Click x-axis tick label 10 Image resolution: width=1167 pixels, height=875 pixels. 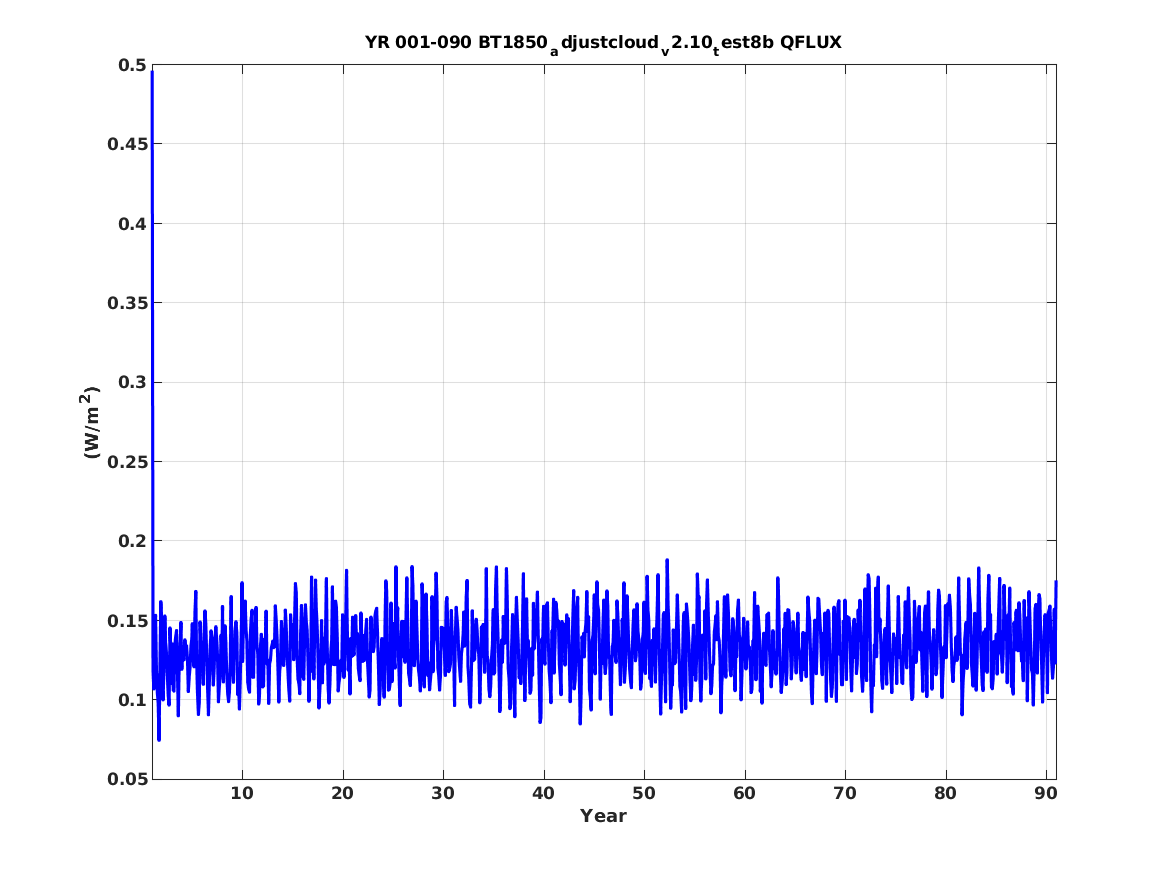(x=242, y=793)
